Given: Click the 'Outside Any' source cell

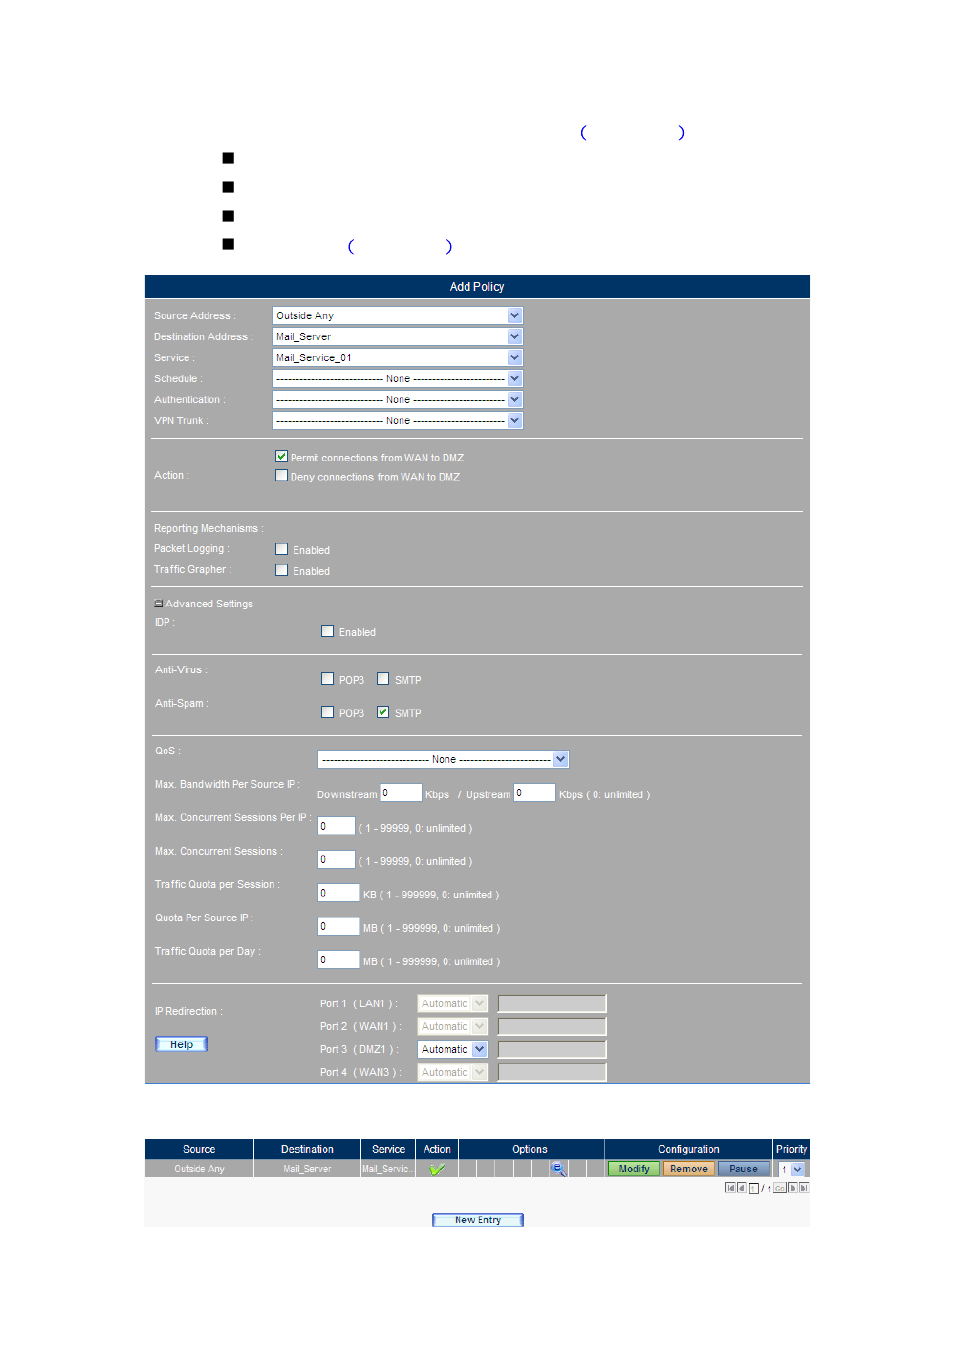Looking at the screenshot, I should tap(199, 1169).
